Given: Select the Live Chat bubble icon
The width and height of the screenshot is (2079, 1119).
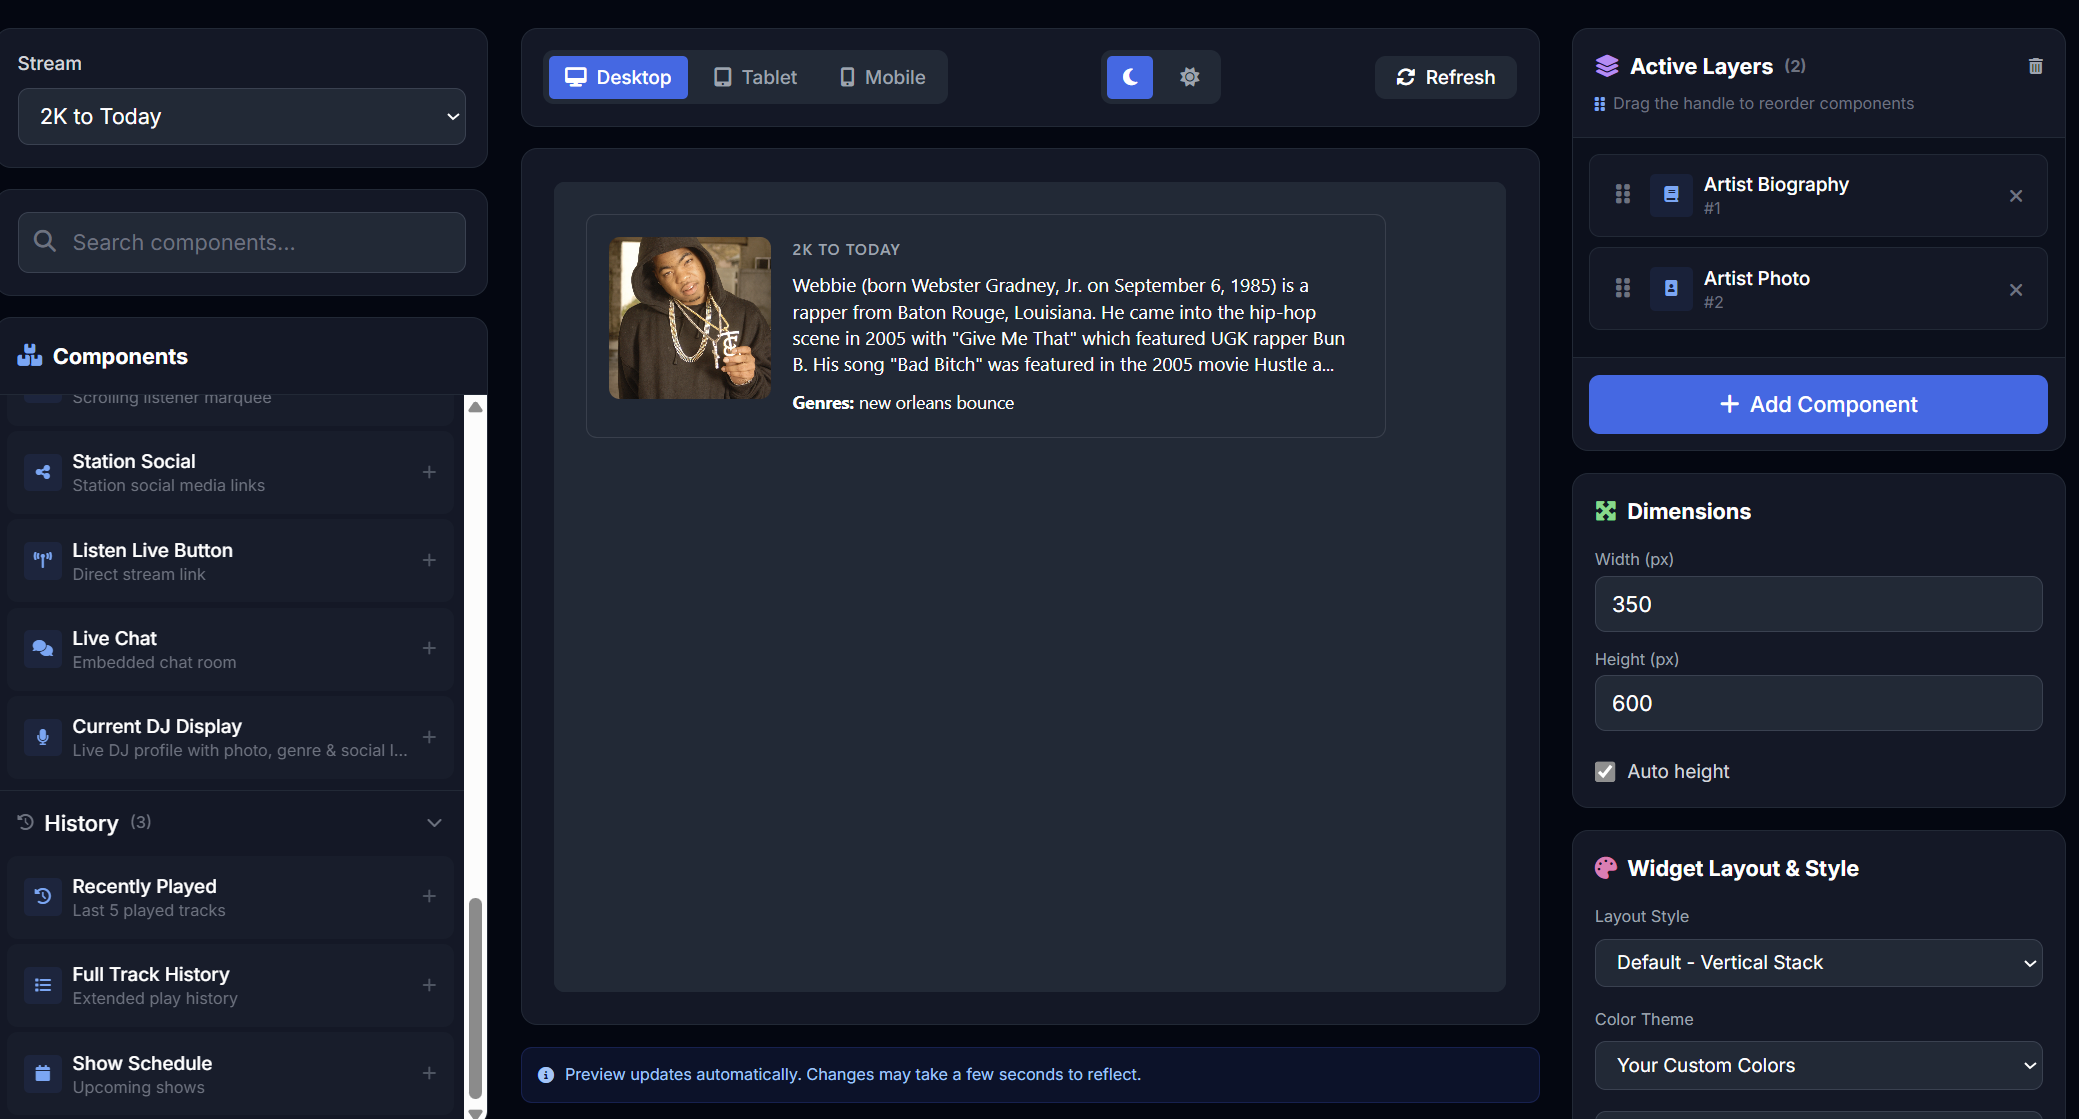Looking at the screenshot, I should 42,649.
